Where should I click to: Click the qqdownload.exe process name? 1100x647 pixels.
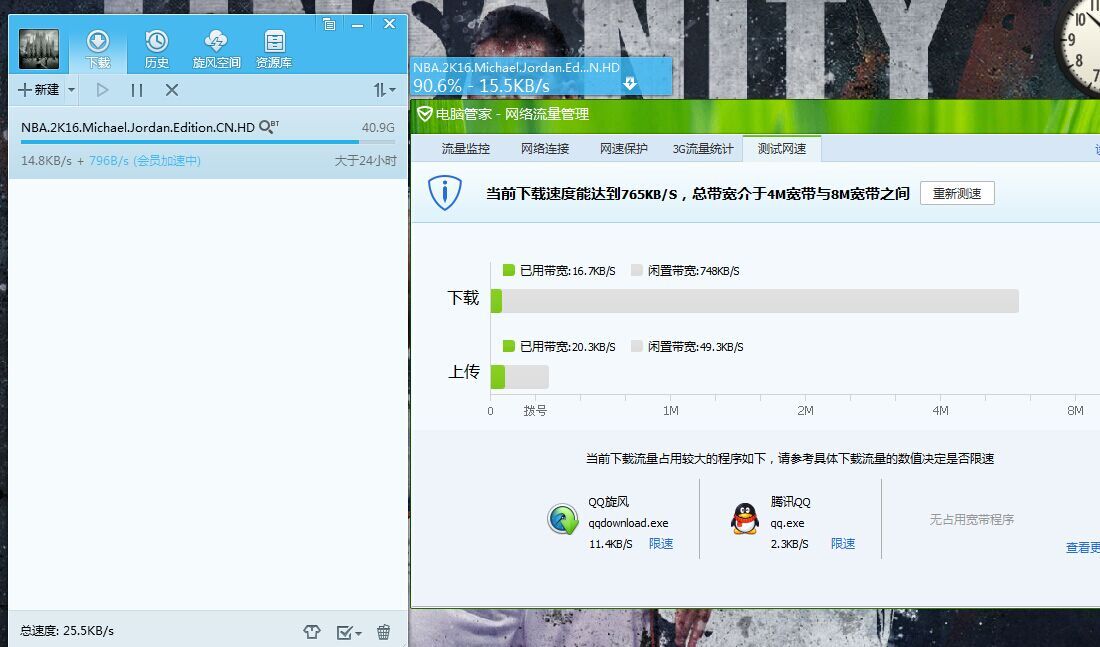pos(629,523)
